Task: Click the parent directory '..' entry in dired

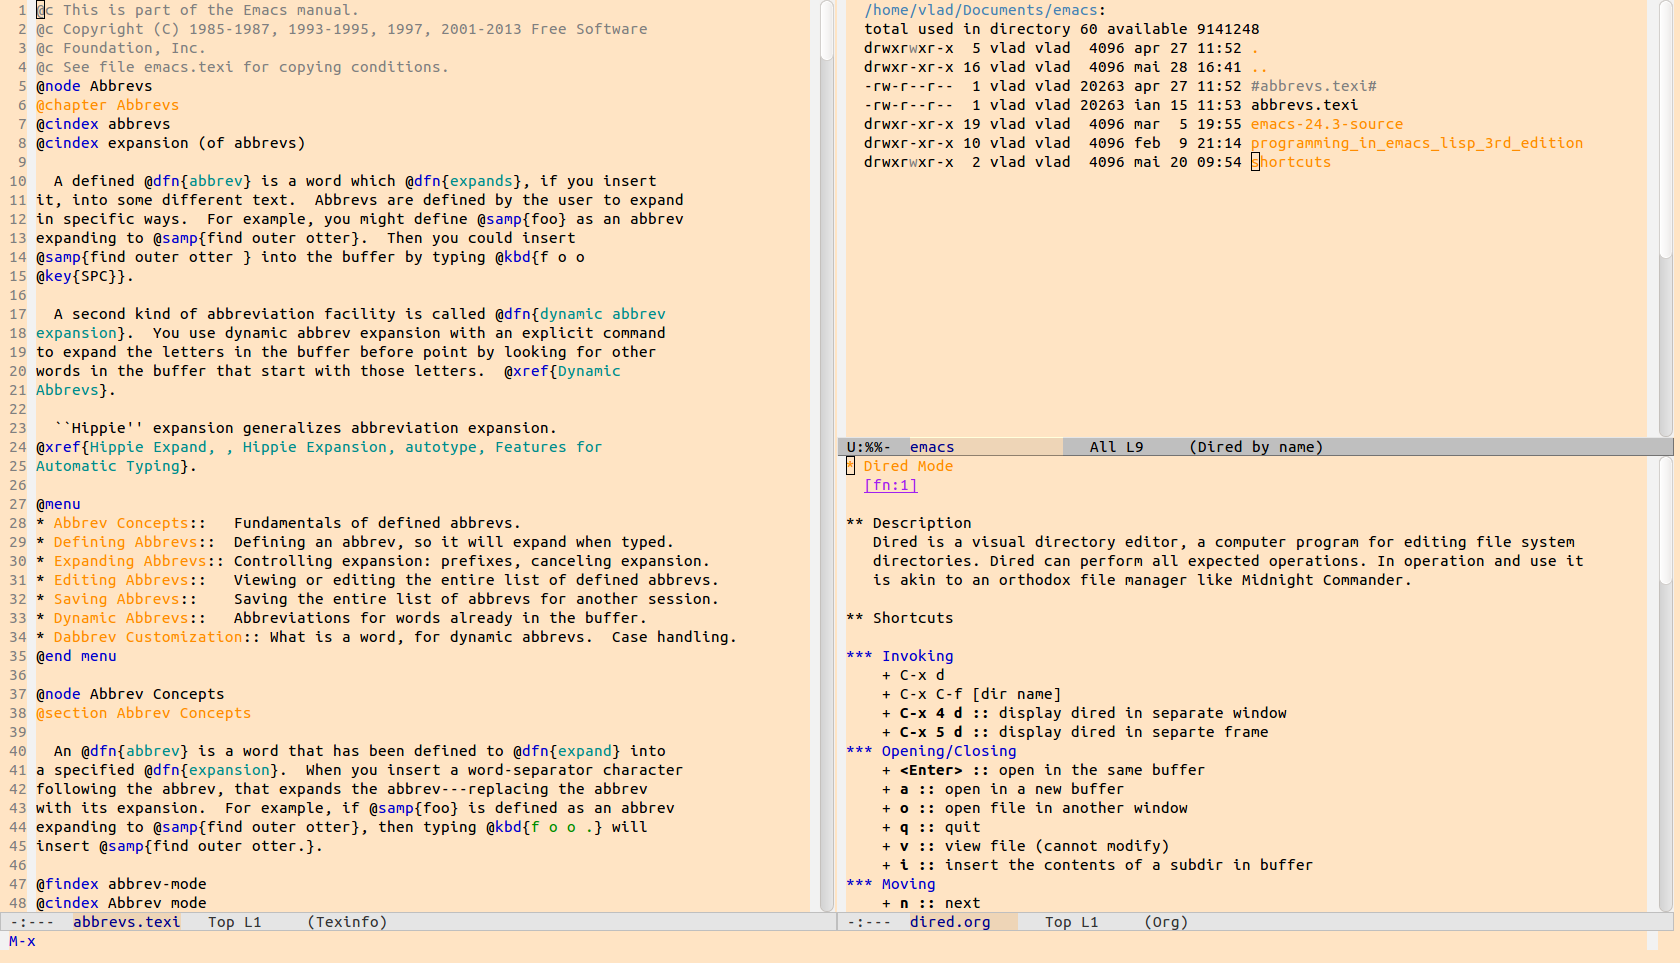Action: [x=1259, y=67]
